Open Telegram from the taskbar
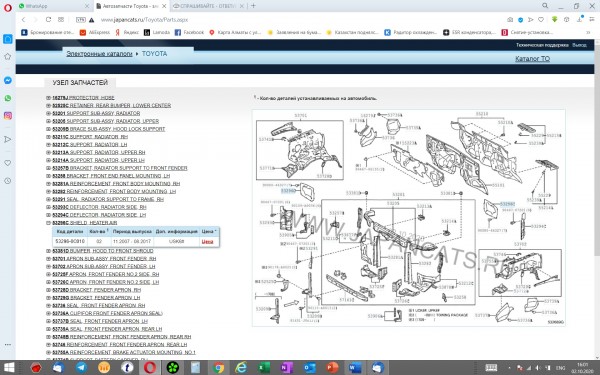Image resolution: width=600 pixels, height=375 pixels. tap(81, 368)
